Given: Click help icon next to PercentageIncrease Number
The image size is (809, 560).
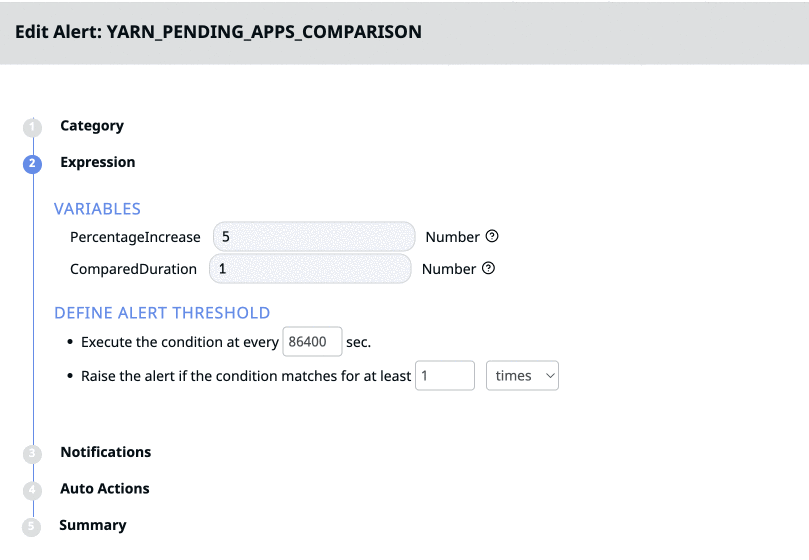Looking at the screenshot, I should 492,236.
